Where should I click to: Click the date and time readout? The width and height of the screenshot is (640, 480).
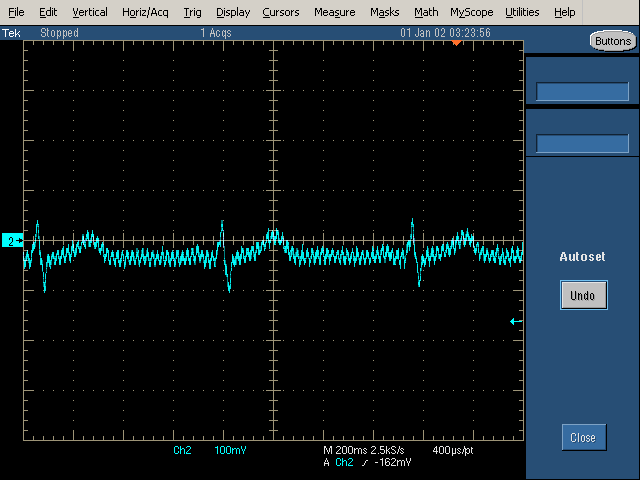[x=445, y=33]
